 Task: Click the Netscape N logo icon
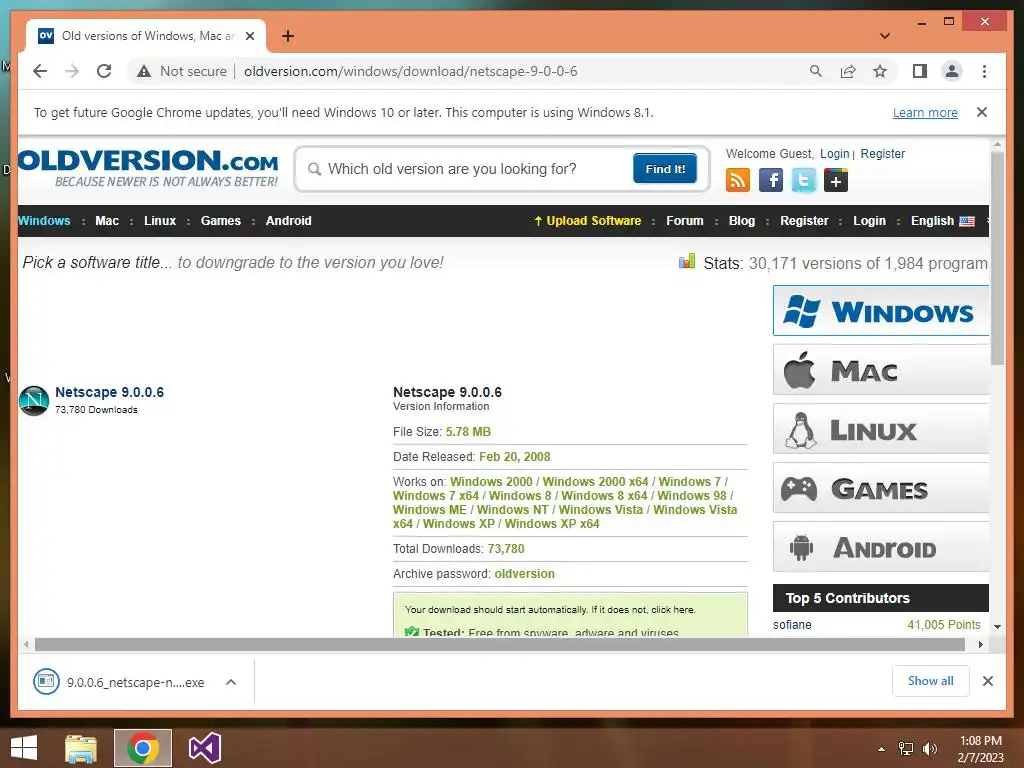coord(34,400)
